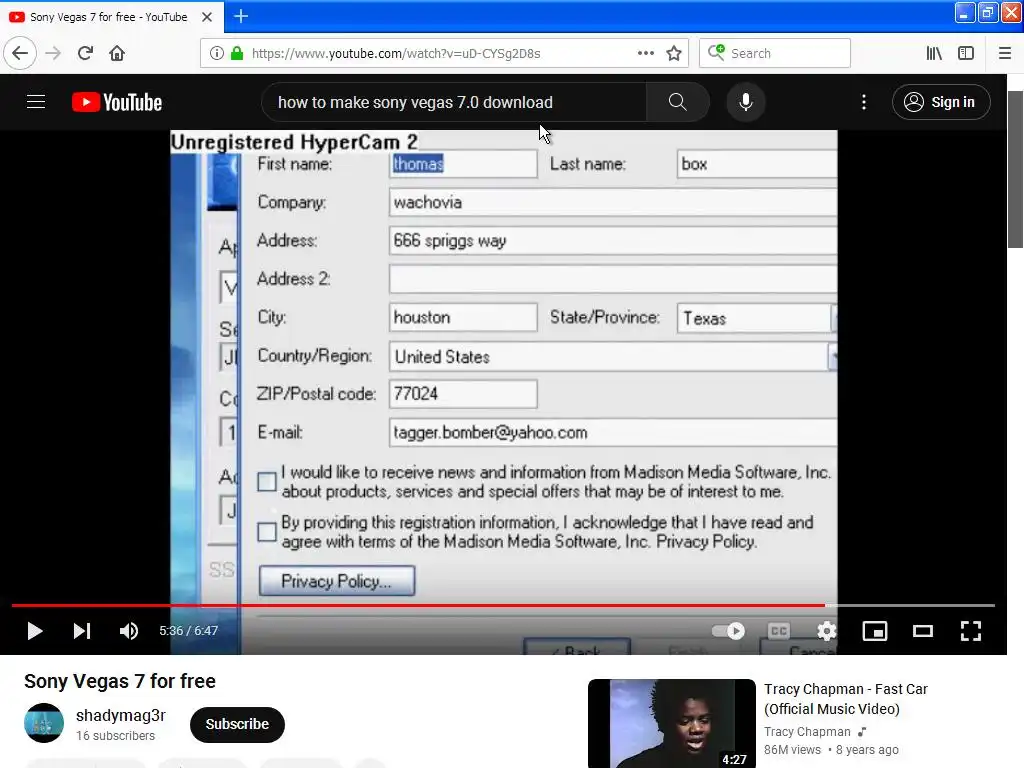Open the shadymag3r channel name link
Screen dimensions: 1024x768
tap(121, 715)
